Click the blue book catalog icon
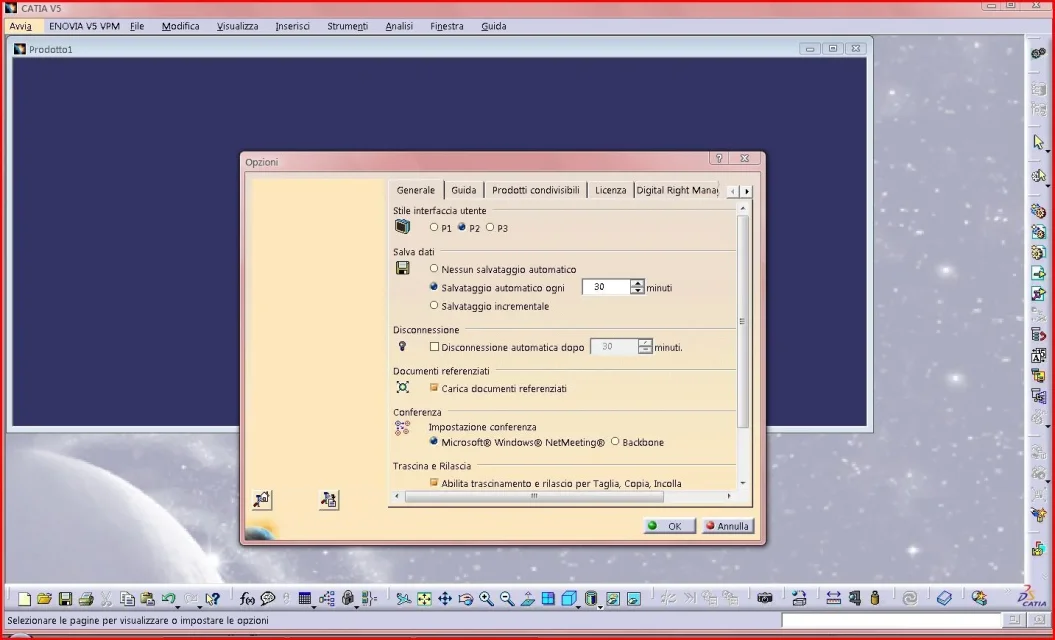Screen dimensions: 1055x640 [x=944, y=599]
